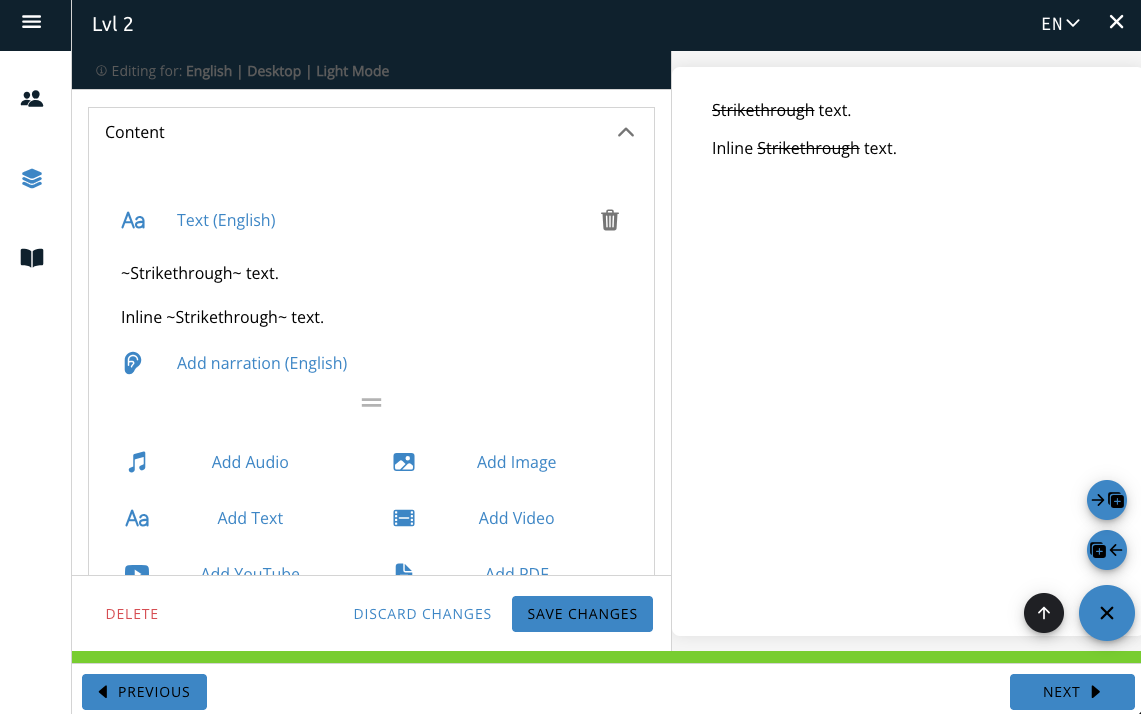The width and height of the screenshot is (1141, 714).
Task: Click the ear narration icon
Action: pyautogui.click(x=133, y=363)
